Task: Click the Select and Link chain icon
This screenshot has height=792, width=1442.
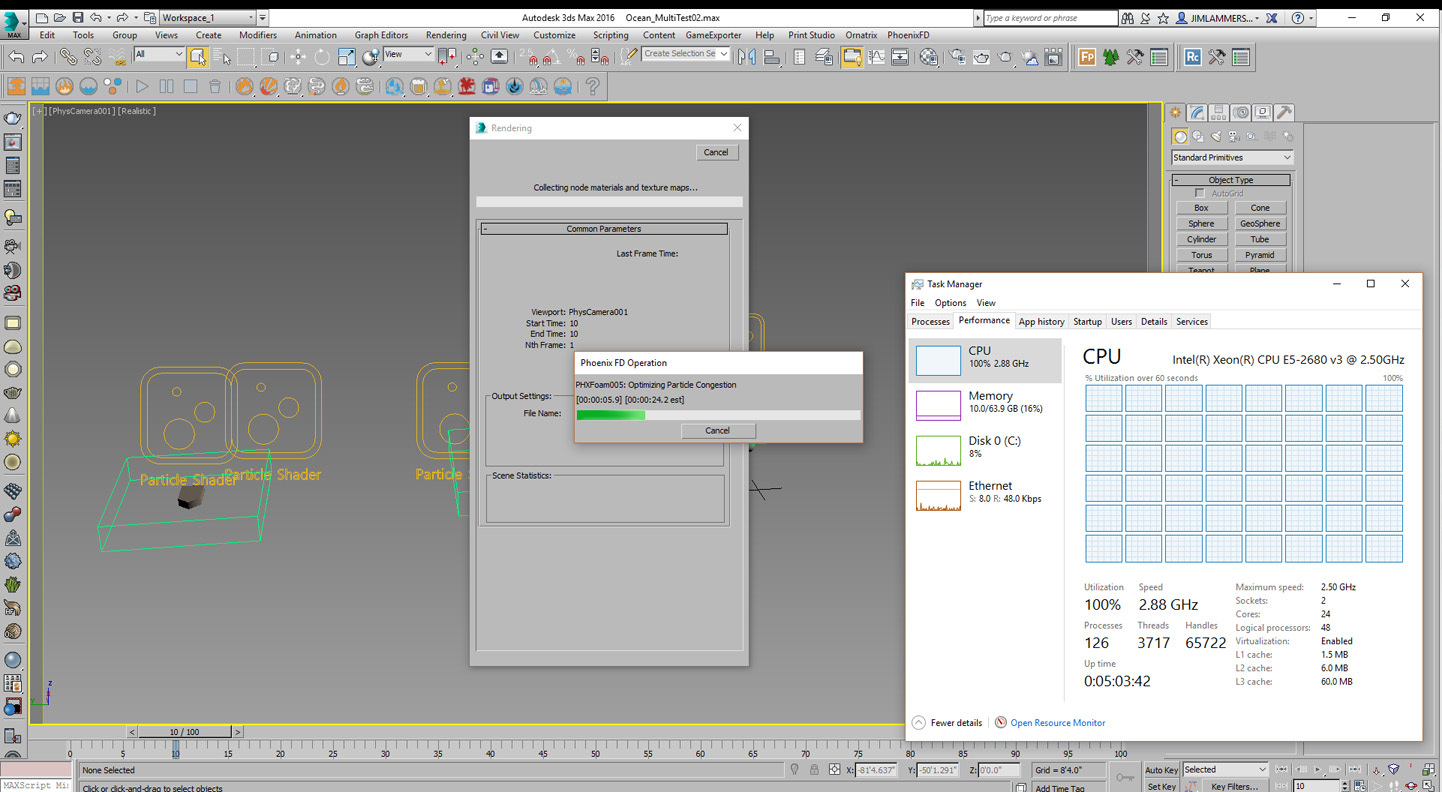Action: [68, 57]
